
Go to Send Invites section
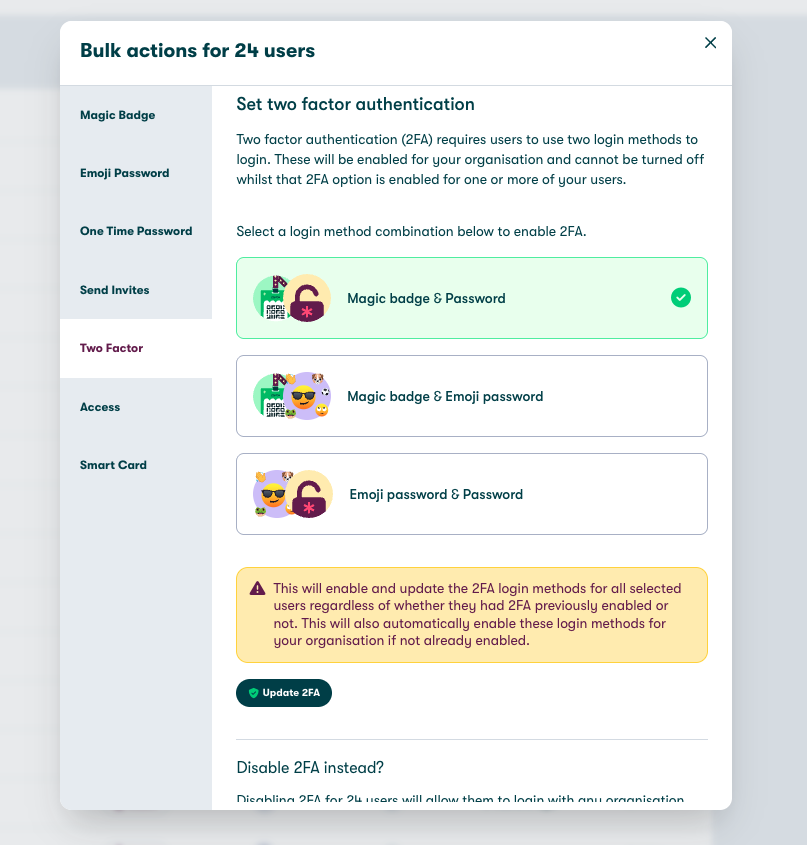point(136,290)
